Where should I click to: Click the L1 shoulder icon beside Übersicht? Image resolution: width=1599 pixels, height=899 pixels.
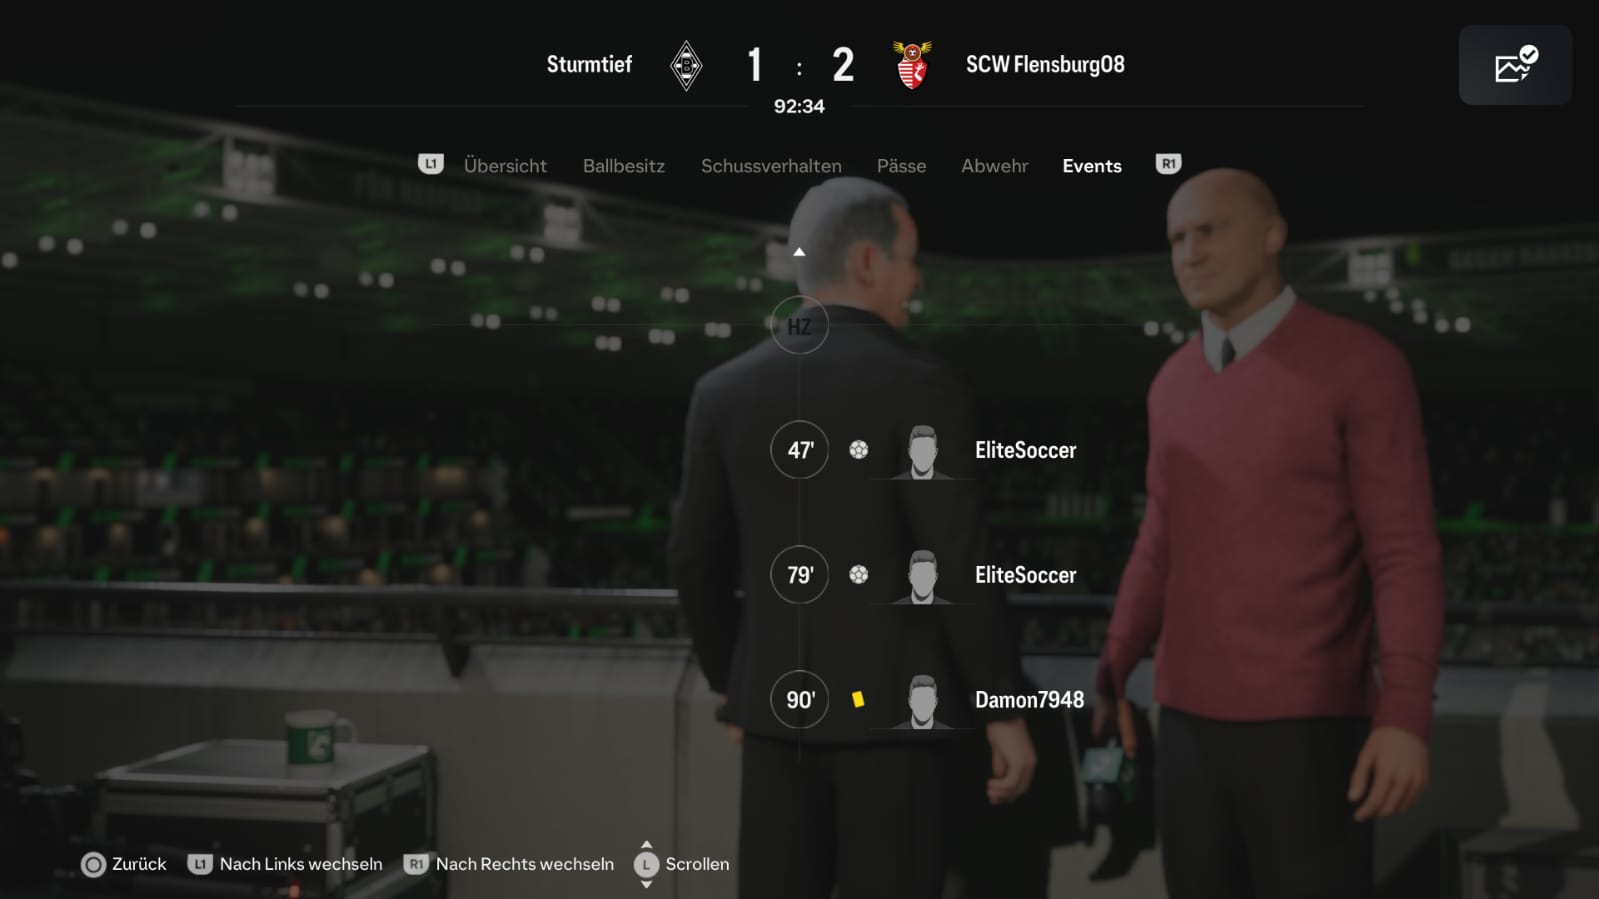431,164
